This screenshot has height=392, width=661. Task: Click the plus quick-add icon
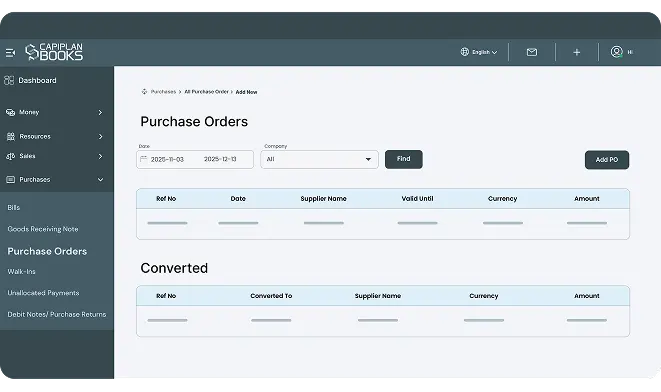click(x=577, y=52)
